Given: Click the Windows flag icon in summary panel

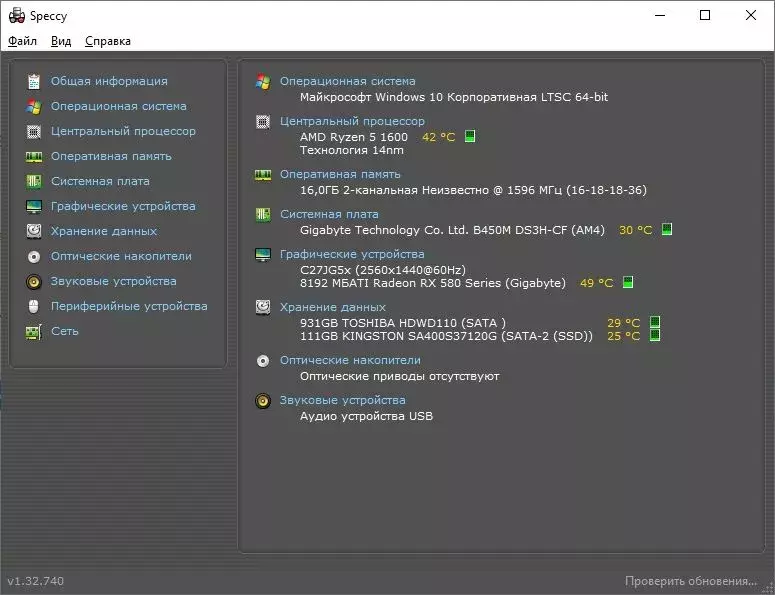Looking at the screenshot, I should tap(263, 82).
